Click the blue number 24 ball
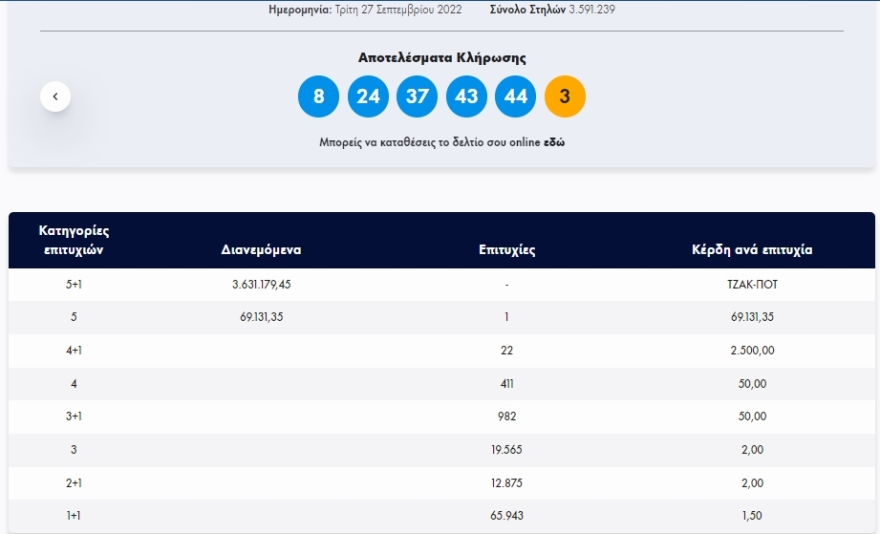Image resolution: width=880 pixels, height=534 pixels. tap(368, 96)
